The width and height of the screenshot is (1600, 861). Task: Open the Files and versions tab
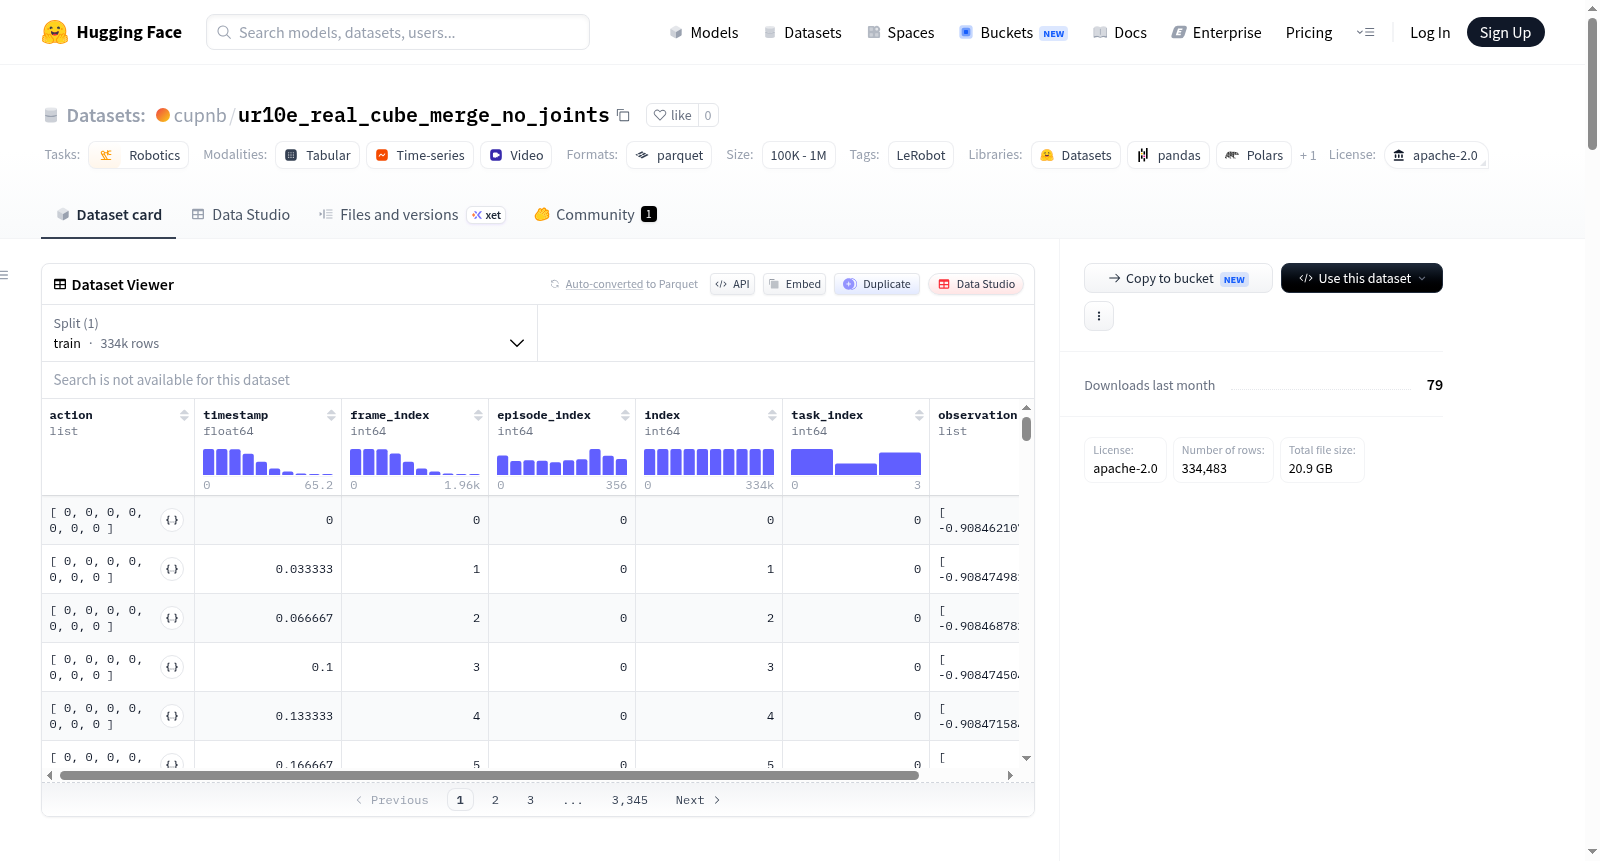(411, 214)
